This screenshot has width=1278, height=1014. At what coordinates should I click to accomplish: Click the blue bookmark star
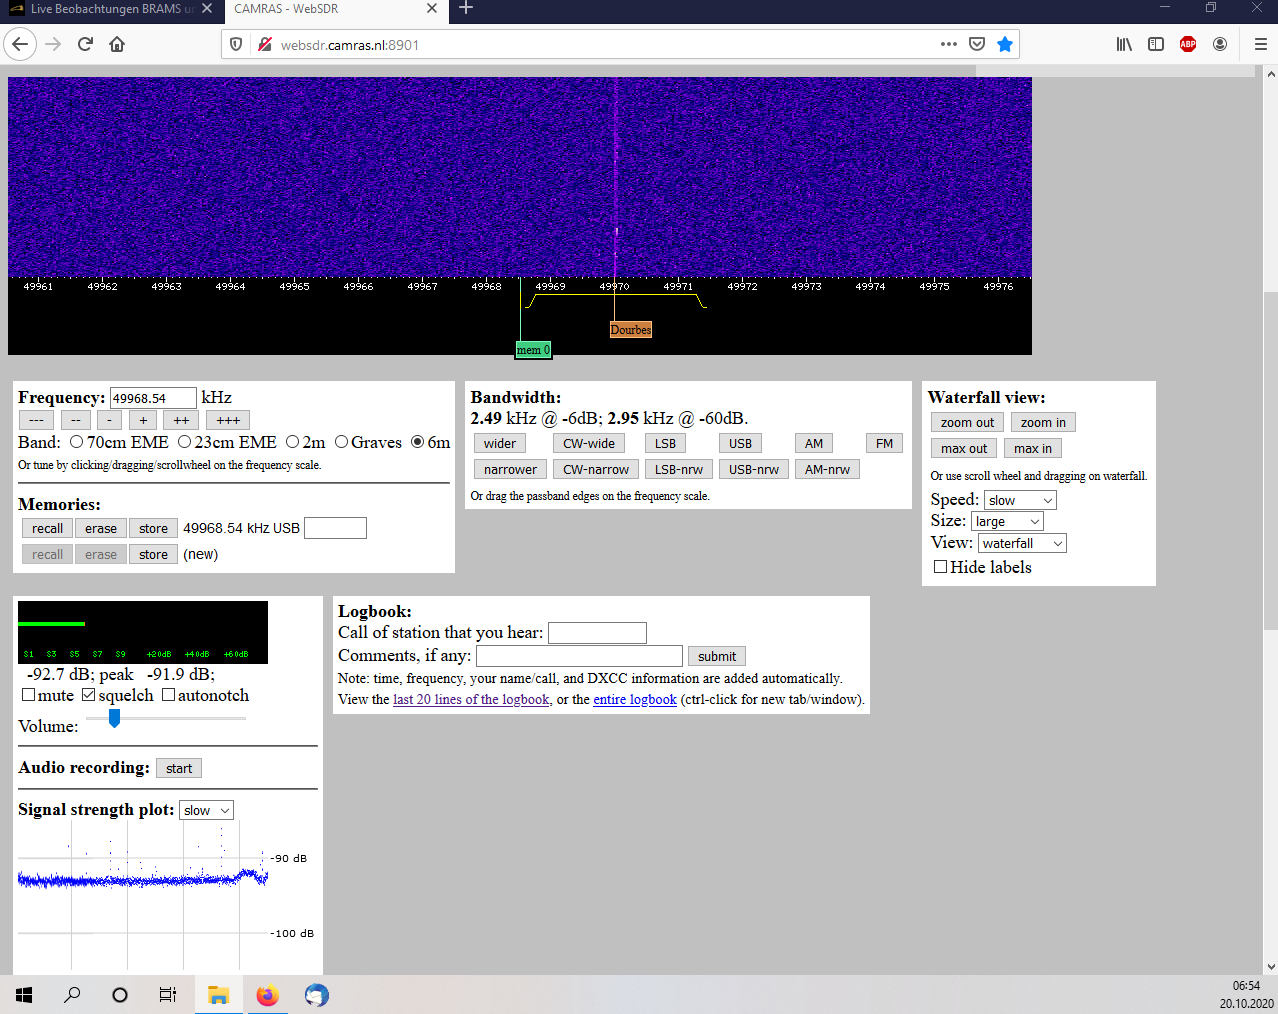1005,44
